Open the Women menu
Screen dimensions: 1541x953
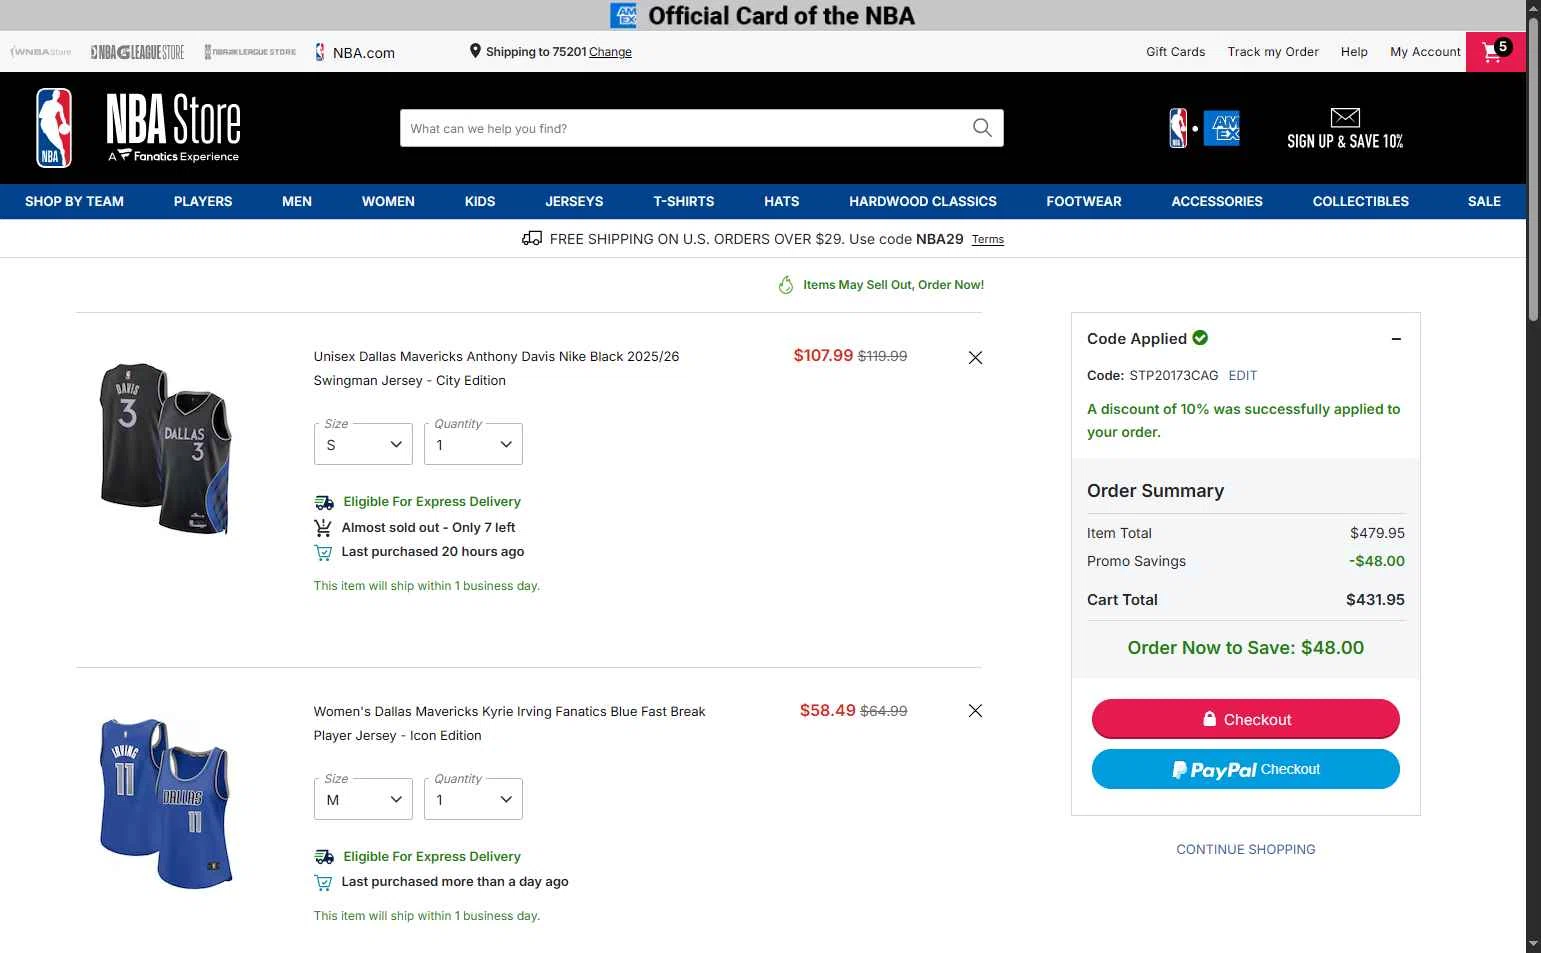pyautogui.click(x=388, y=201)
